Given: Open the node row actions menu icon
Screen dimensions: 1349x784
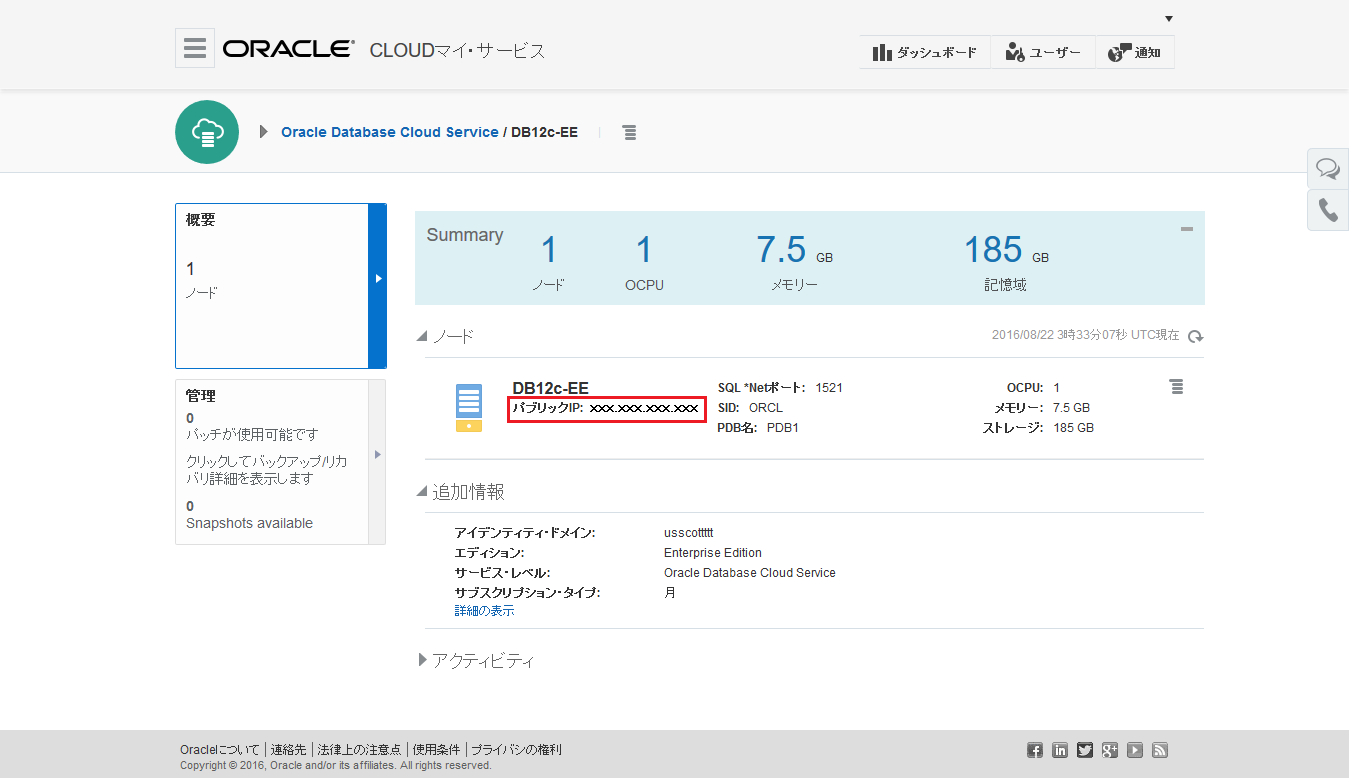Looking at the screenshot, I should [1177, 386].
